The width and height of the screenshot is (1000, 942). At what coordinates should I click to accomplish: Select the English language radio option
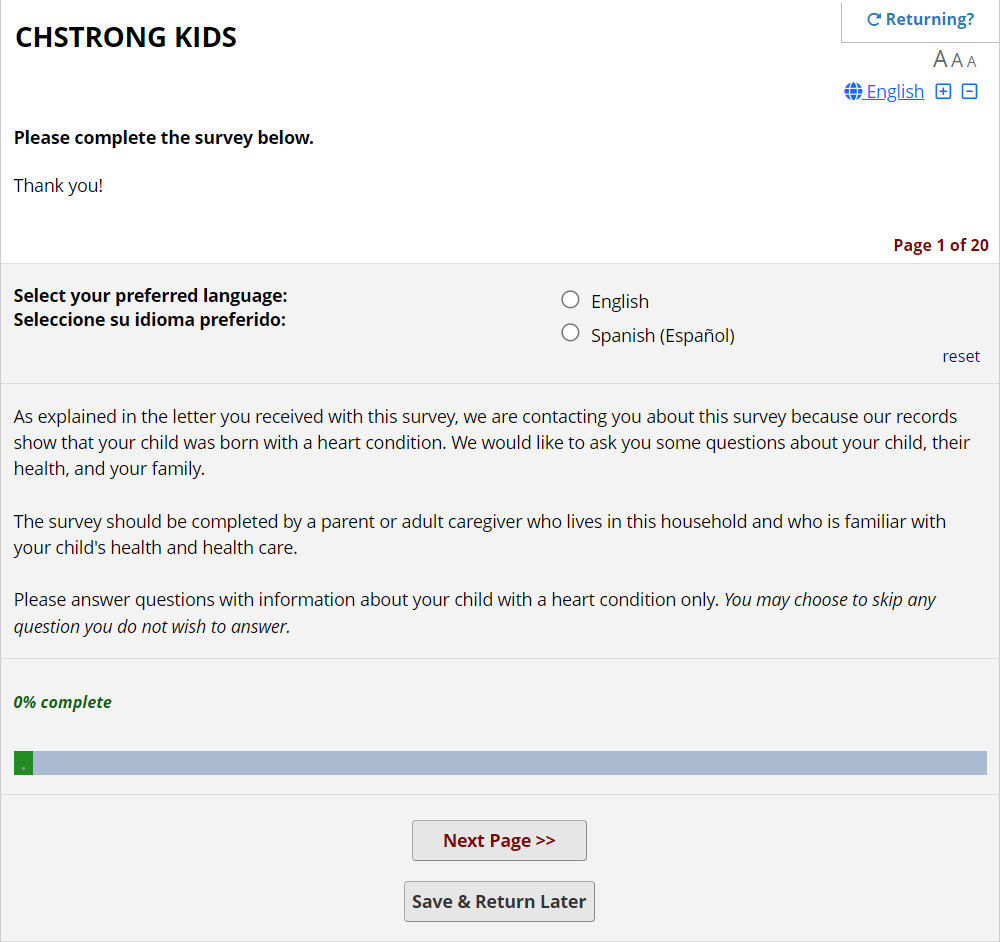click(570, 300)
